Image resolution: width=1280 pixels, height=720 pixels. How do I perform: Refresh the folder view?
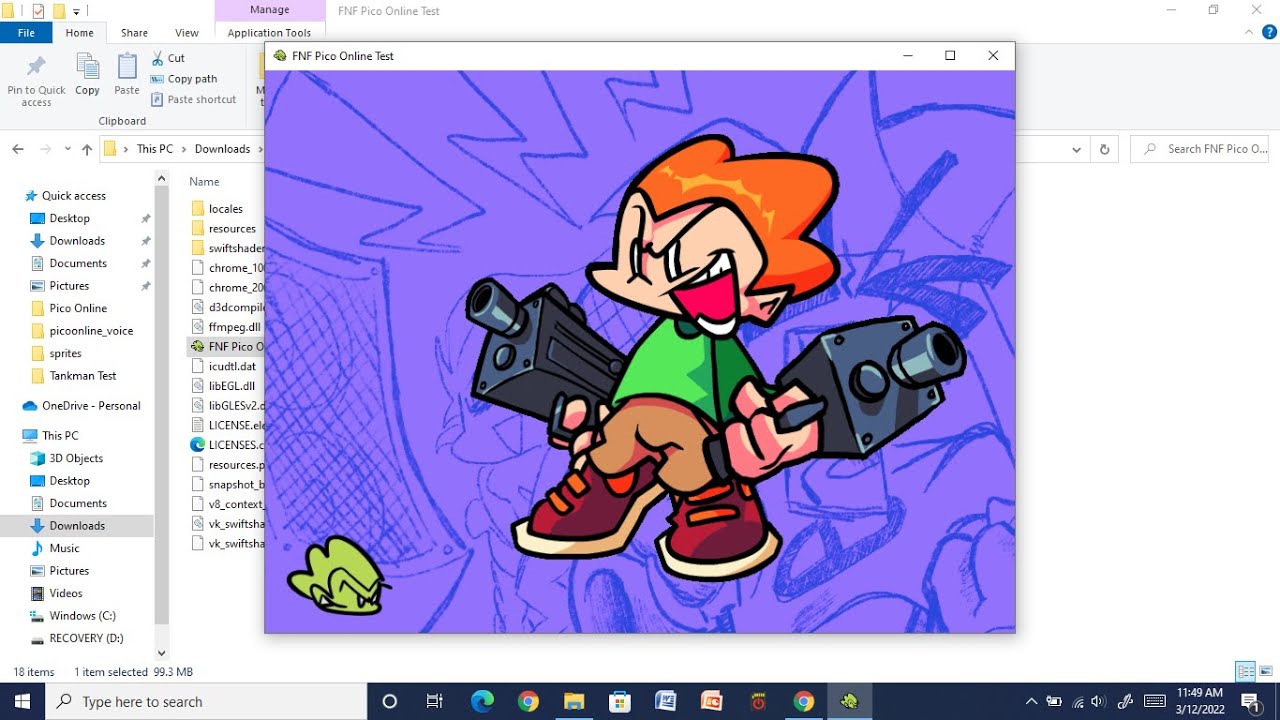pyautogui.click(x=1104, y=149)
